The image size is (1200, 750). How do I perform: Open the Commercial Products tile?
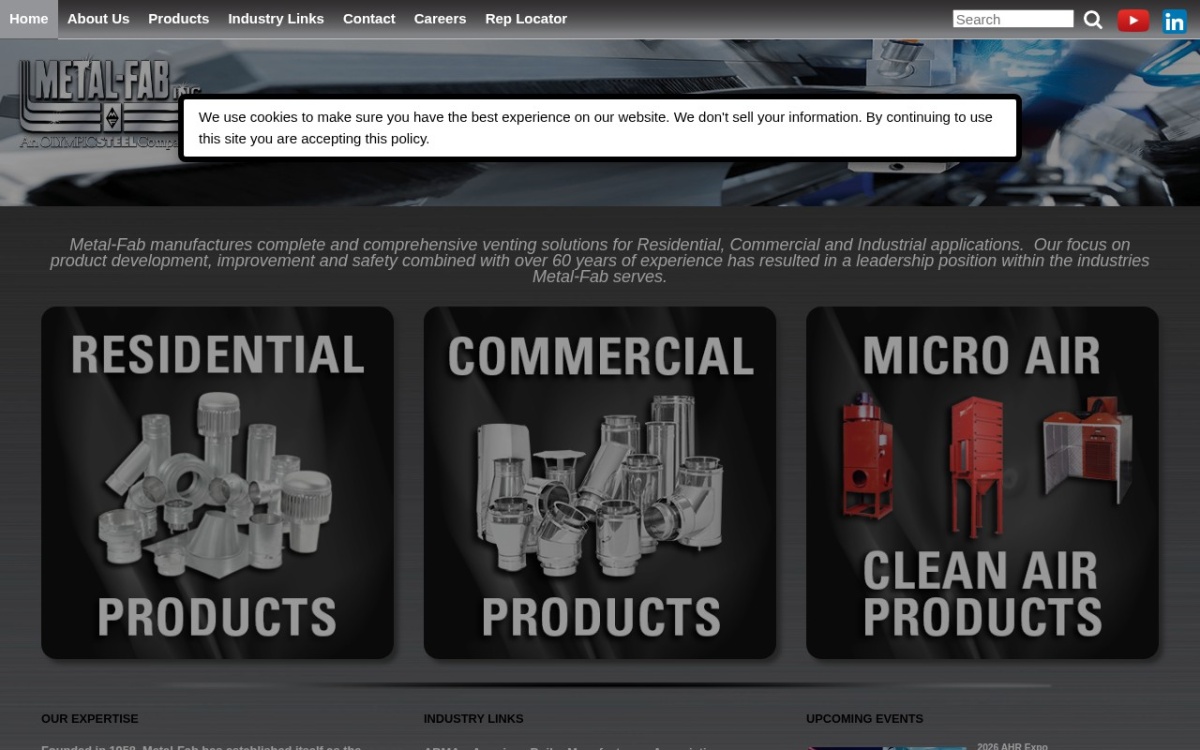(600, 482)
